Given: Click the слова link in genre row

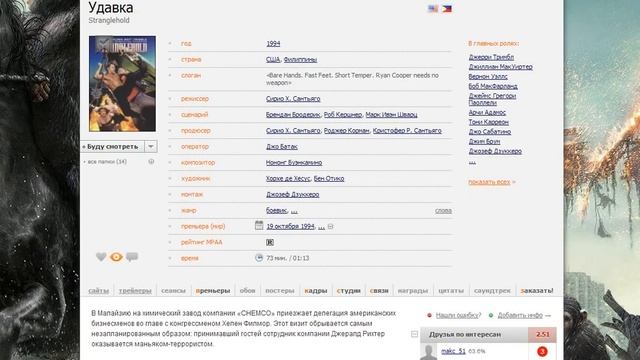Looking at the screenshot, I should (443, 211).
